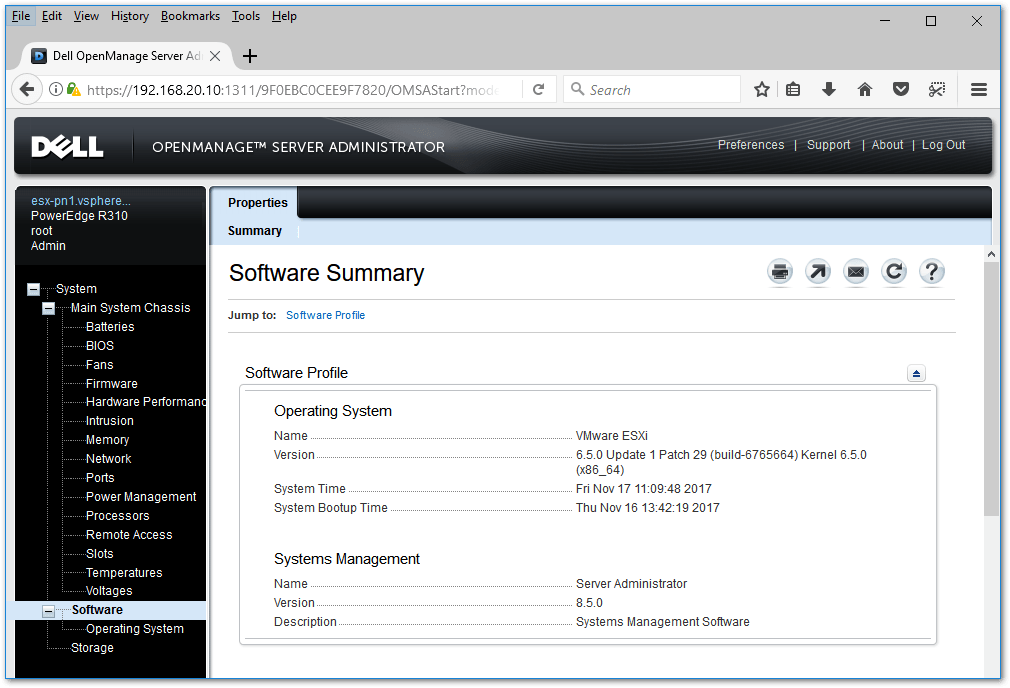Collapse the Main System Chassis node
The image size is (1010, 688).
coord(48,309)
